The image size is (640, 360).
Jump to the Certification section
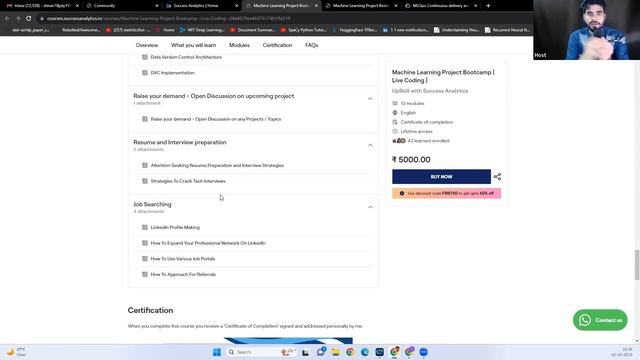pyautogui.click(x=277, y=45)
